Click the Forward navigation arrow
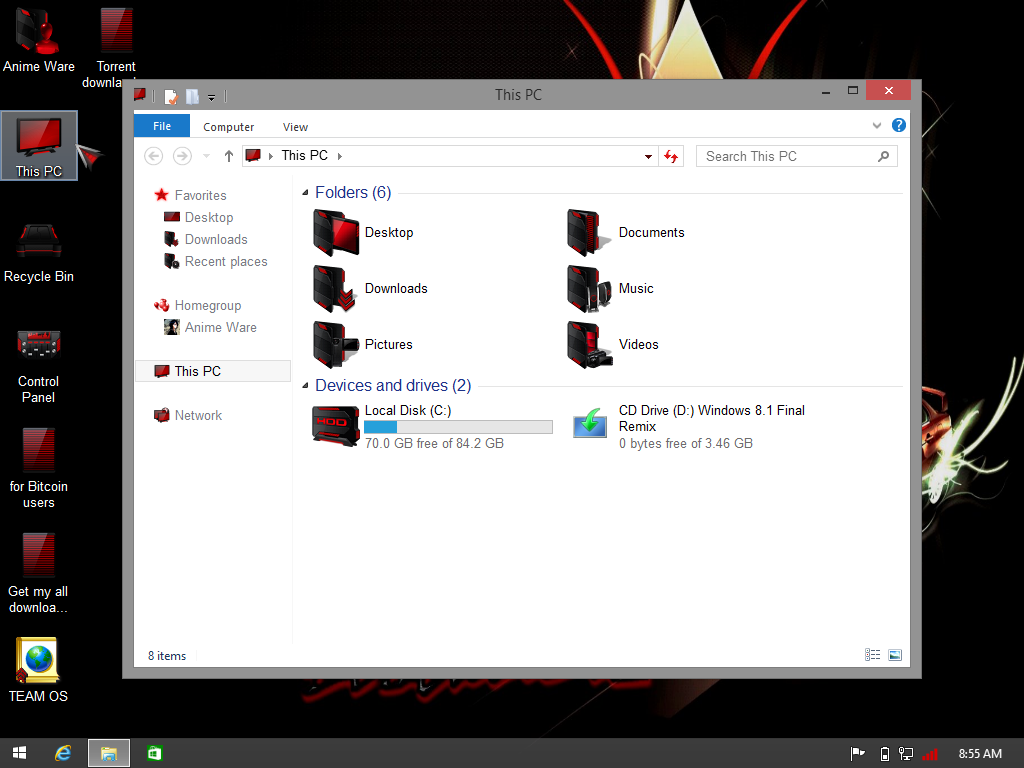Image resolution: width=1024 pixels, height=768 pixels. coord(182,156)
